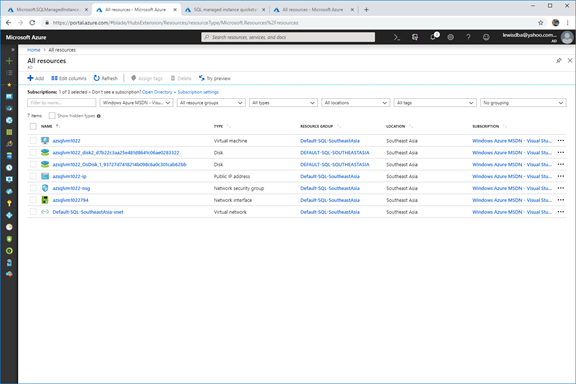This screenshot has height=384, width=576.
Task: Open the All tags dropdown
Action: pyautogui.click(x=435, y=103)
